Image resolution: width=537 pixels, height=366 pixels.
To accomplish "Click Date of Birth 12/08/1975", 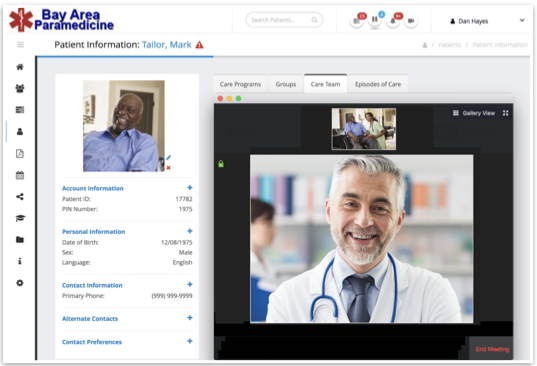I will click(x=177, y=242).
